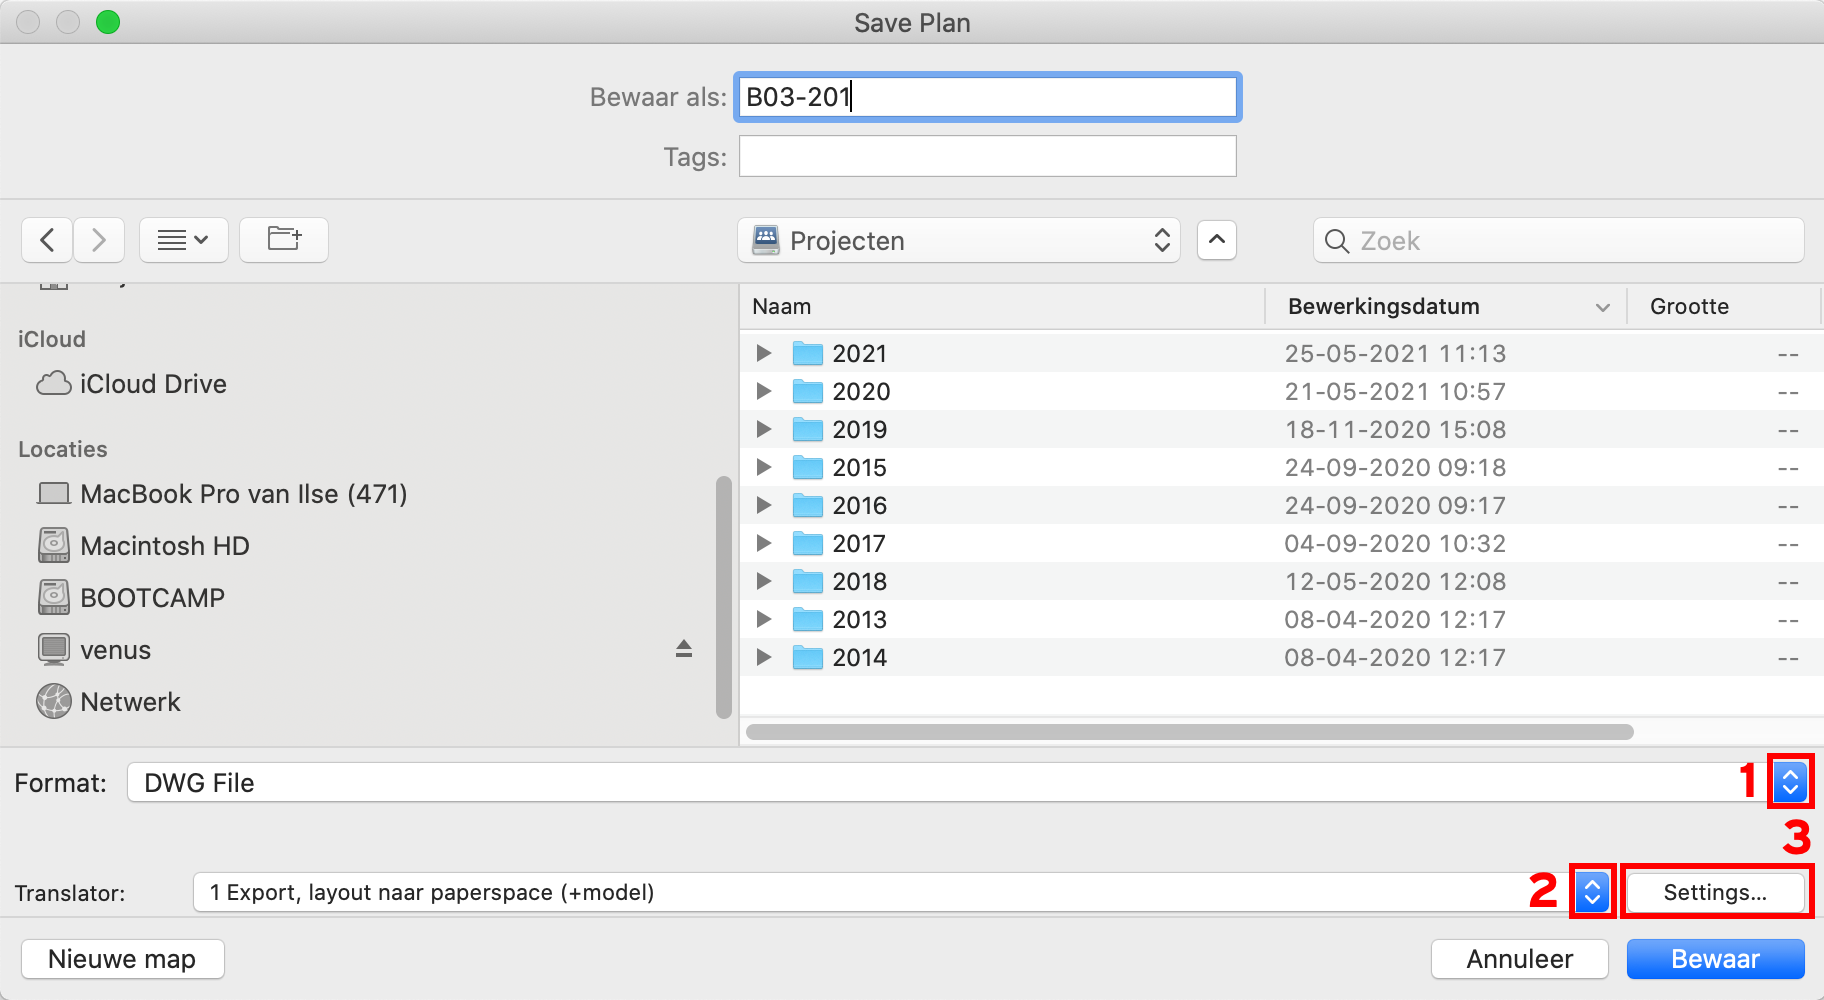This screenshot has height=1000, width=1824.
Task: Select BOOTCAMP volume in the sidebar
Action: (x=152, y=598)
